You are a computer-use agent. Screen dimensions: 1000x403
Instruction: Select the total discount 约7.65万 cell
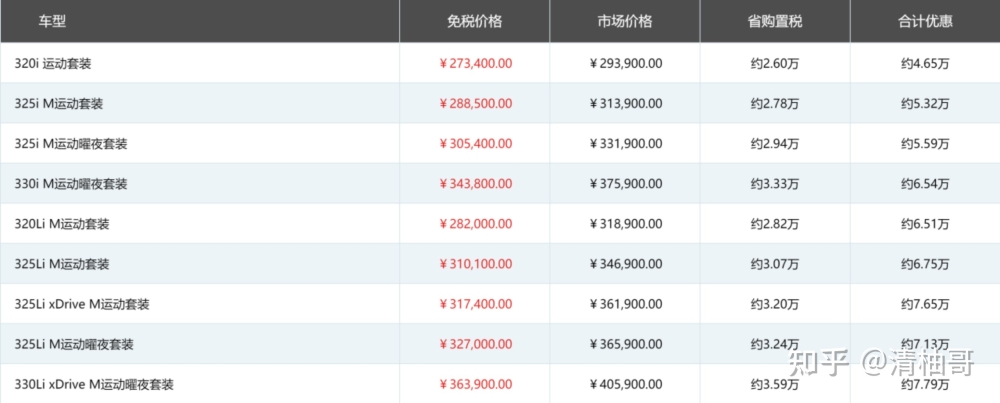tap(925, 305)
